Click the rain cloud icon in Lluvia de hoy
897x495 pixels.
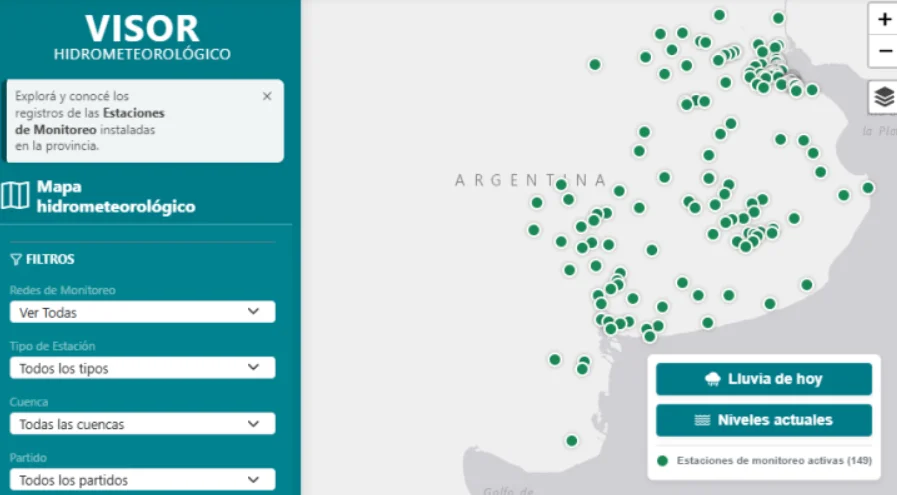(x=713, y=379)
